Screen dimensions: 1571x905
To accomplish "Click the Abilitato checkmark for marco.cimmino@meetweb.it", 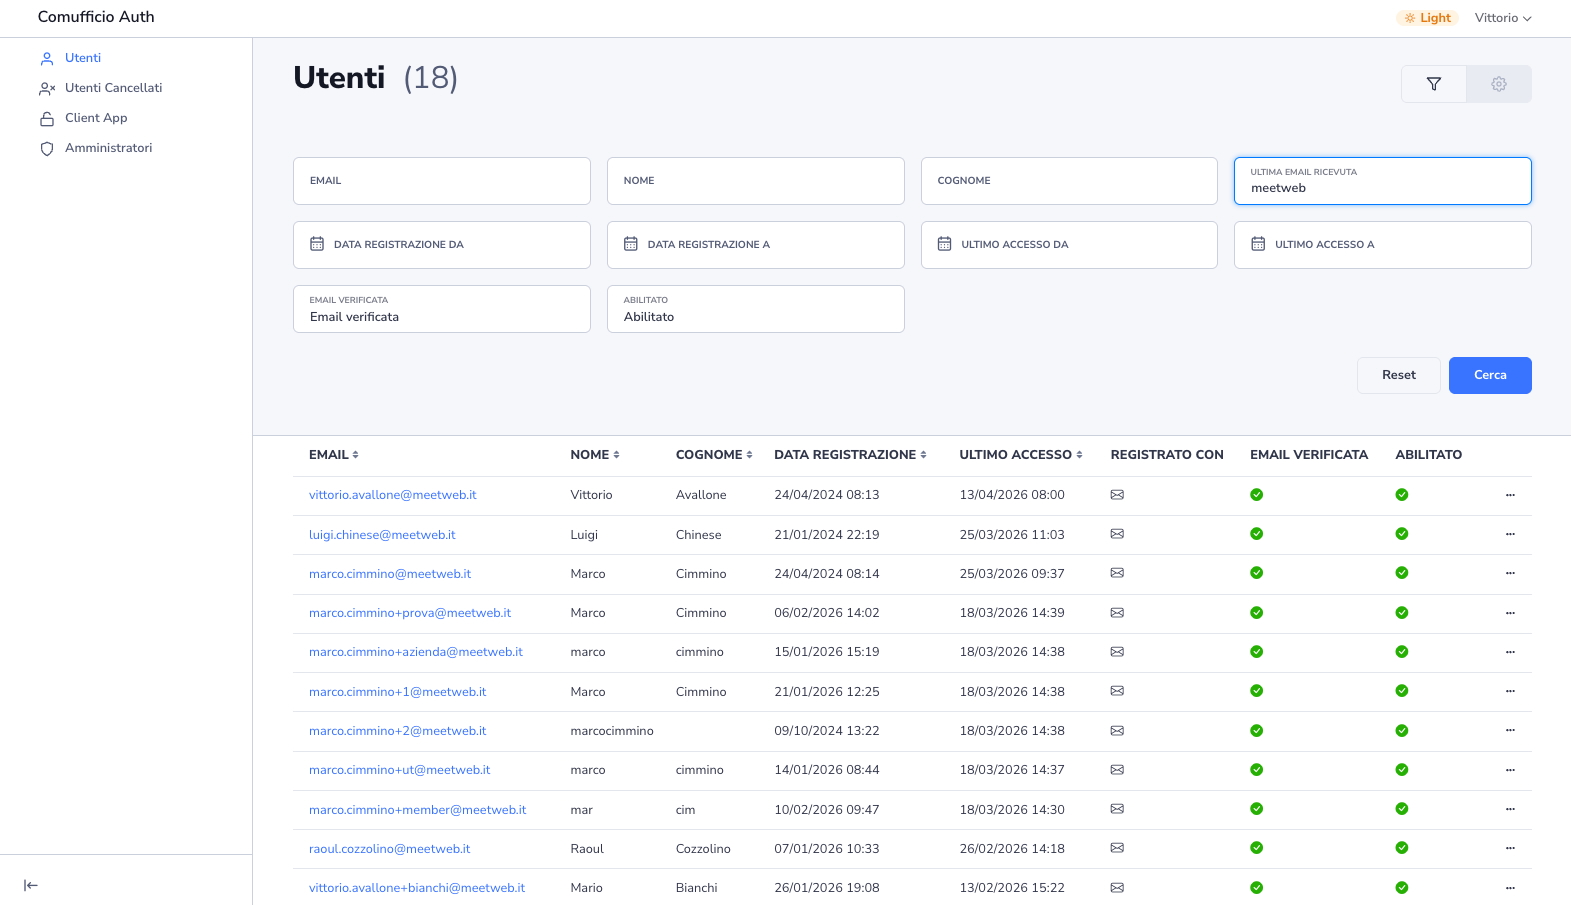I will (1402, 573).
